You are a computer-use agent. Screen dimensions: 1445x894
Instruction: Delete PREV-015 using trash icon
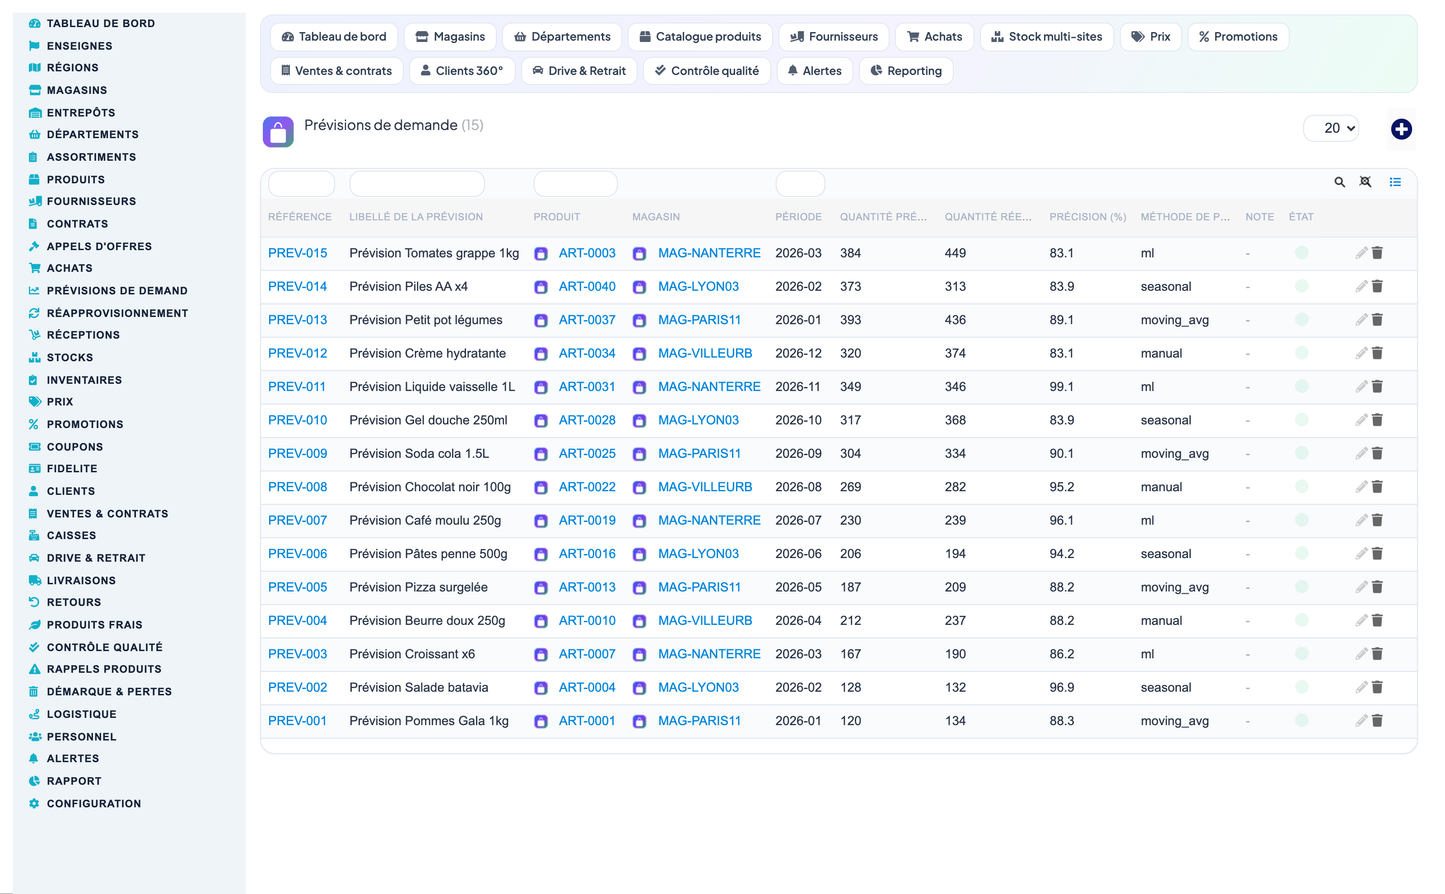point(1377,253)
